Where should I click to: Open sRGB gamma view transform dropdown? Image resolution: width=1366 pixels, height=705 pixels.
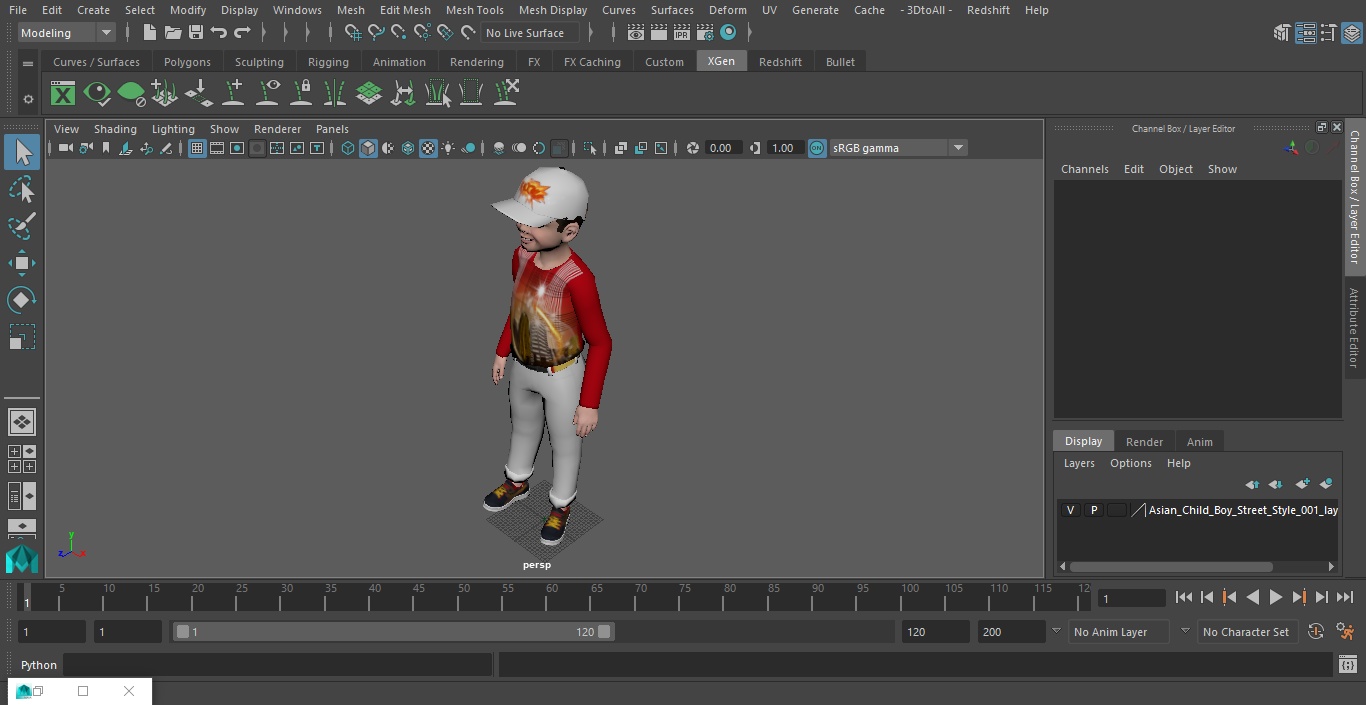[898, 148]
